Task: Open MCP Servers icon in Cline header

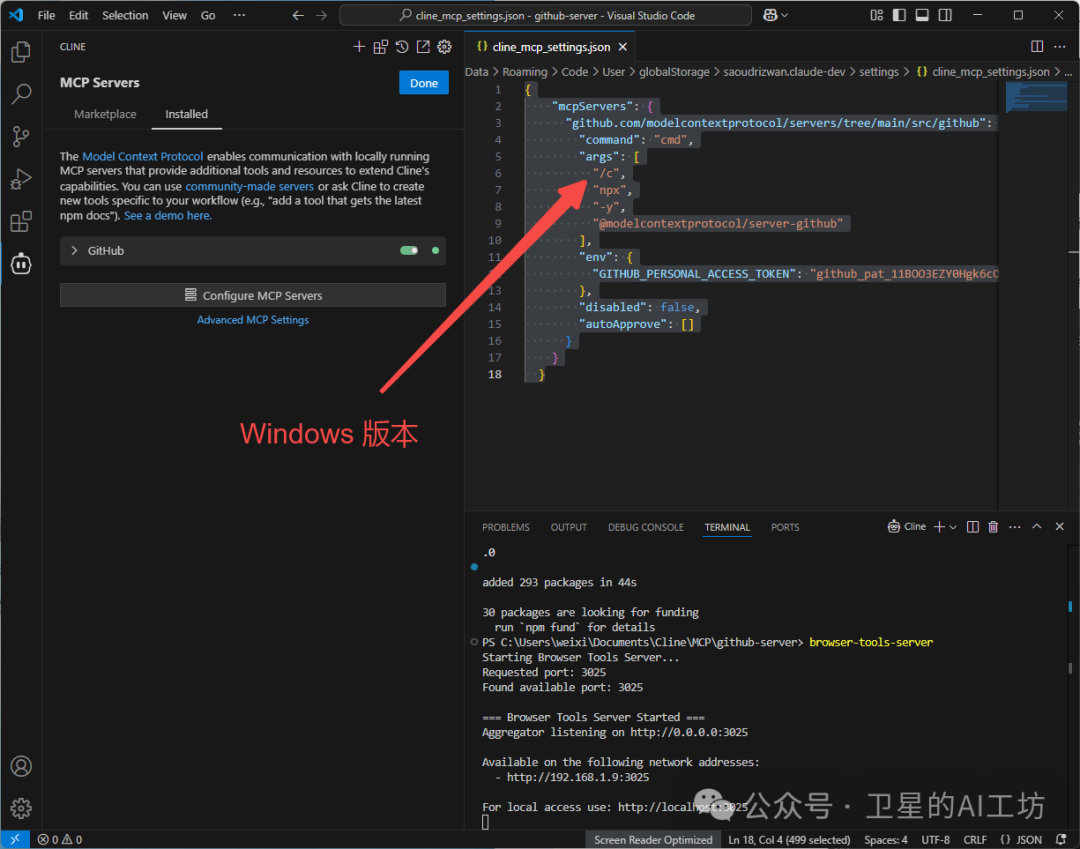Action: [380, 47]
